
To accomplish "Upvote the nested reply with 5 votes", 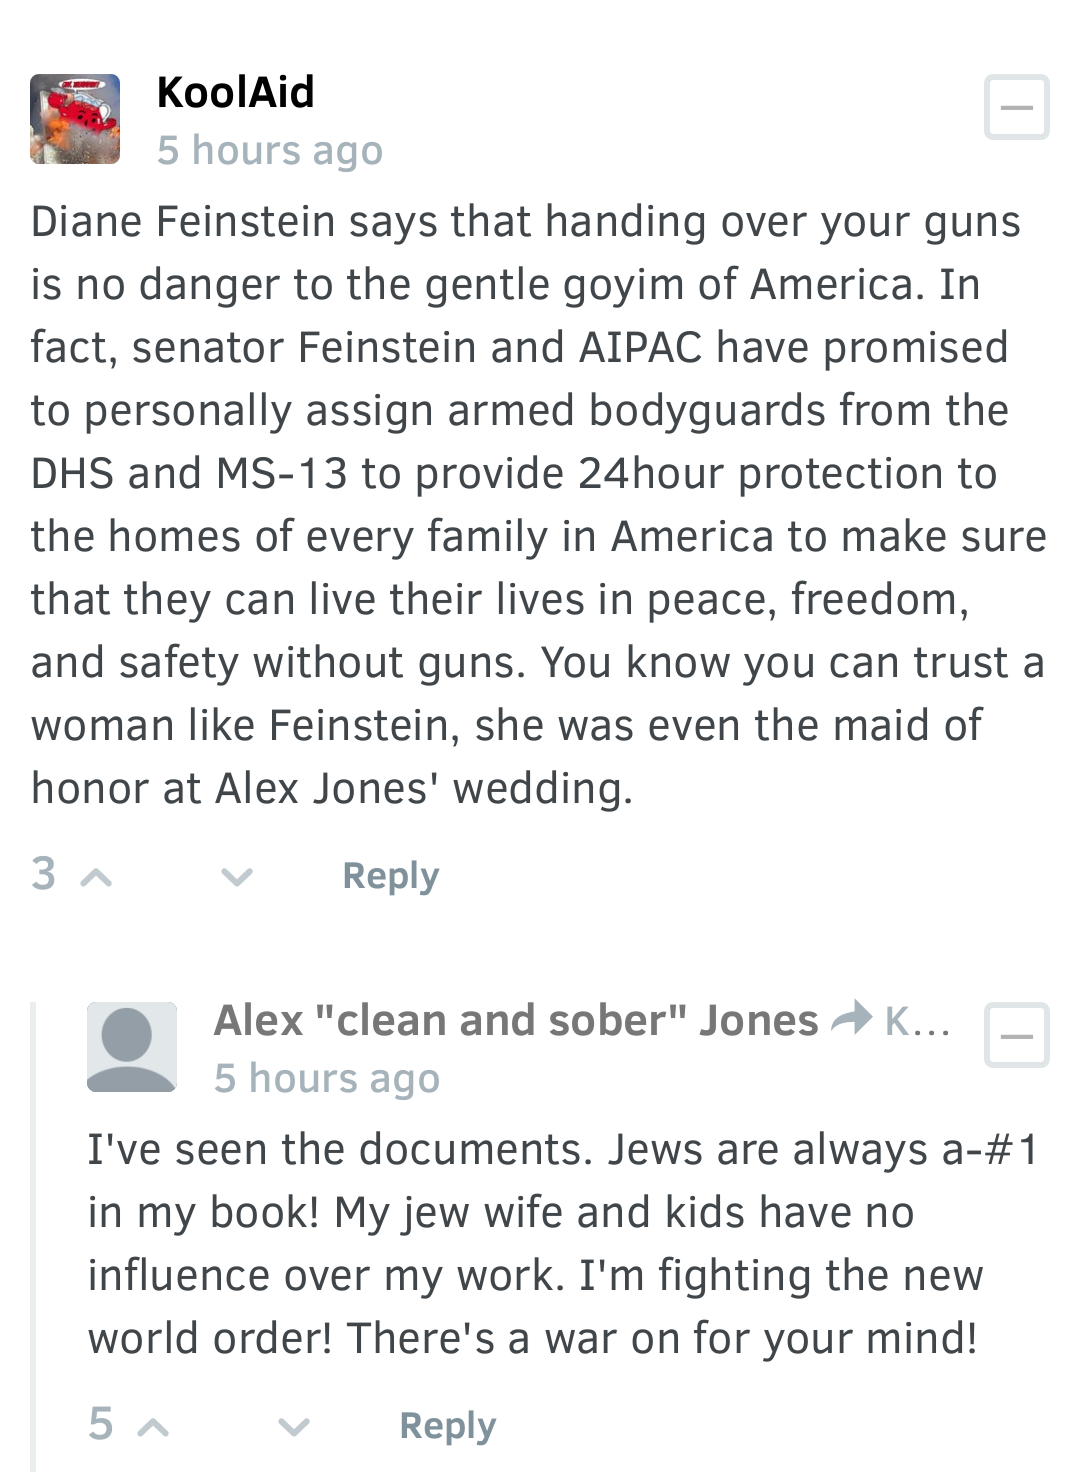I will (153, 1427).
